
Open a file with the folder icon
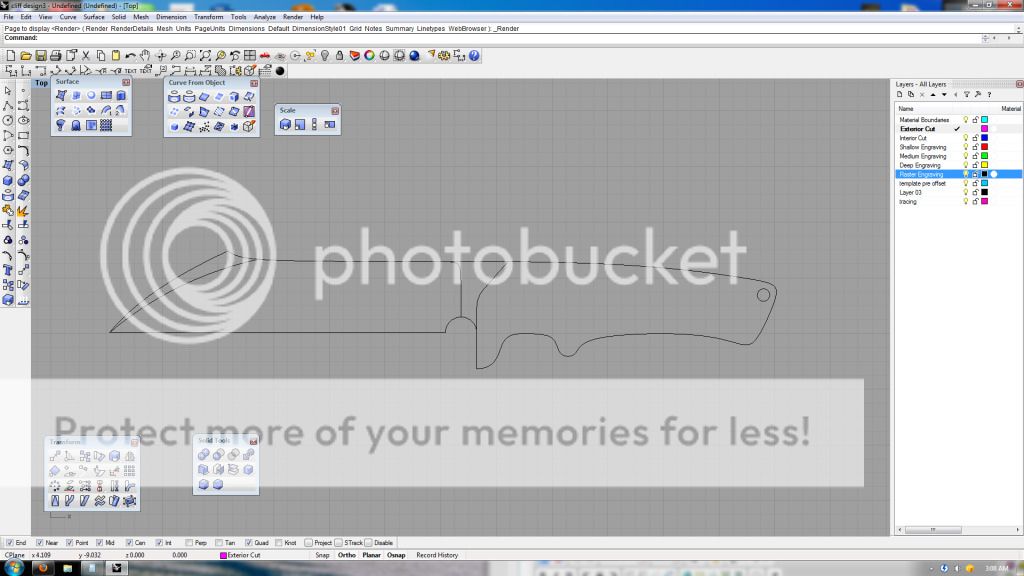point(24,56)
